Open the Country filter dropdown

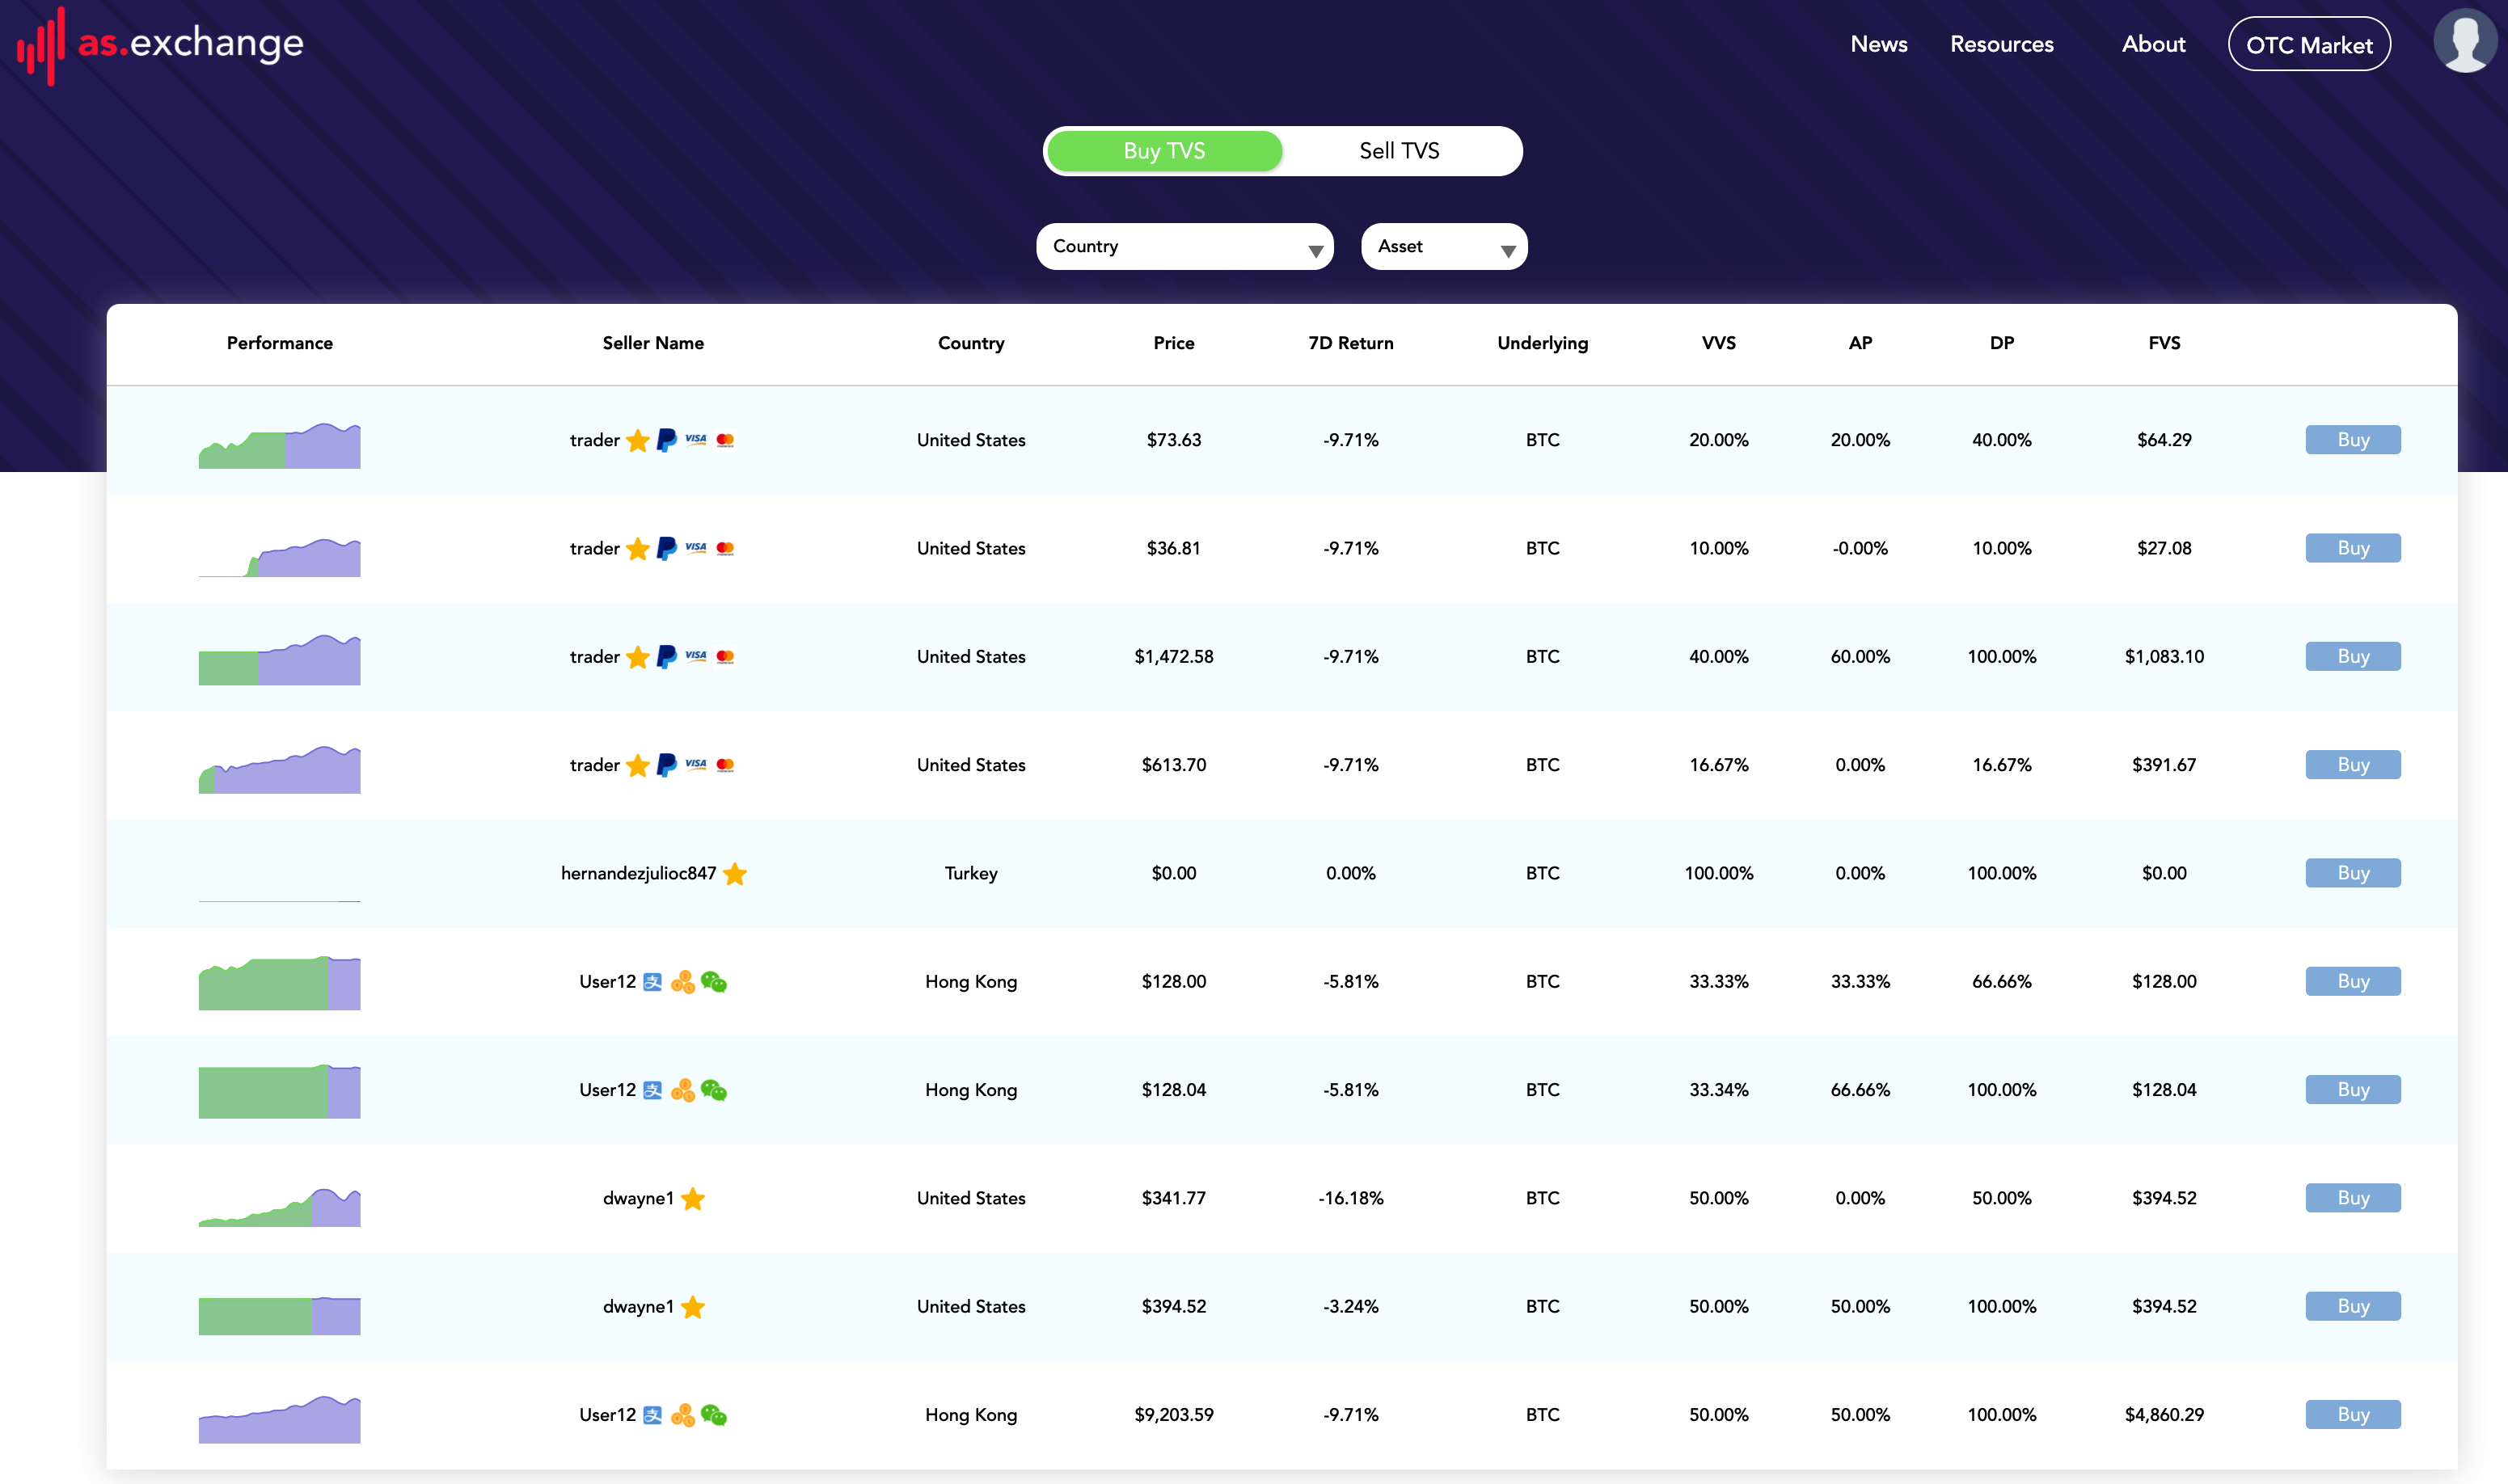pos(1184,247)
